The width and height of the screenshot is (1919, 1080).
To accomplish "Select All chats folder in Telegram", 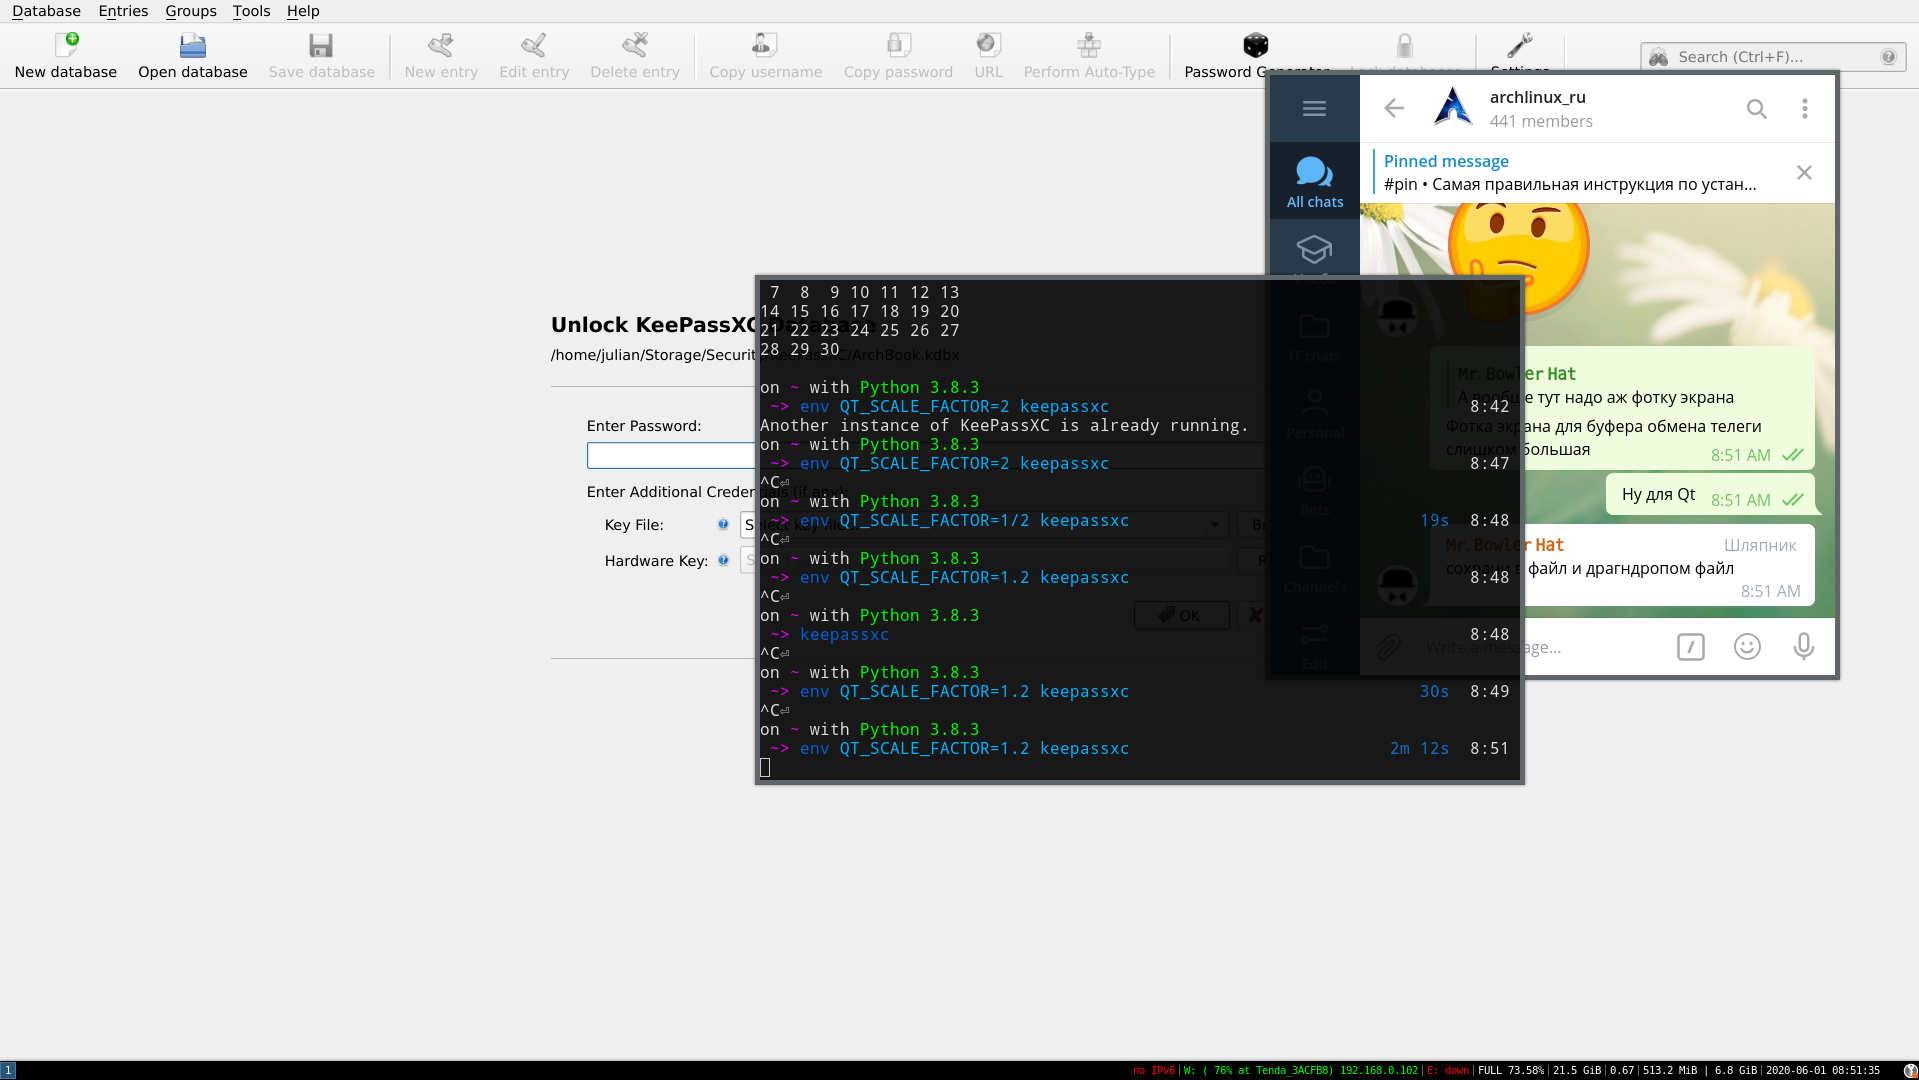I will pyautogui.click(x=1315, y=182).
